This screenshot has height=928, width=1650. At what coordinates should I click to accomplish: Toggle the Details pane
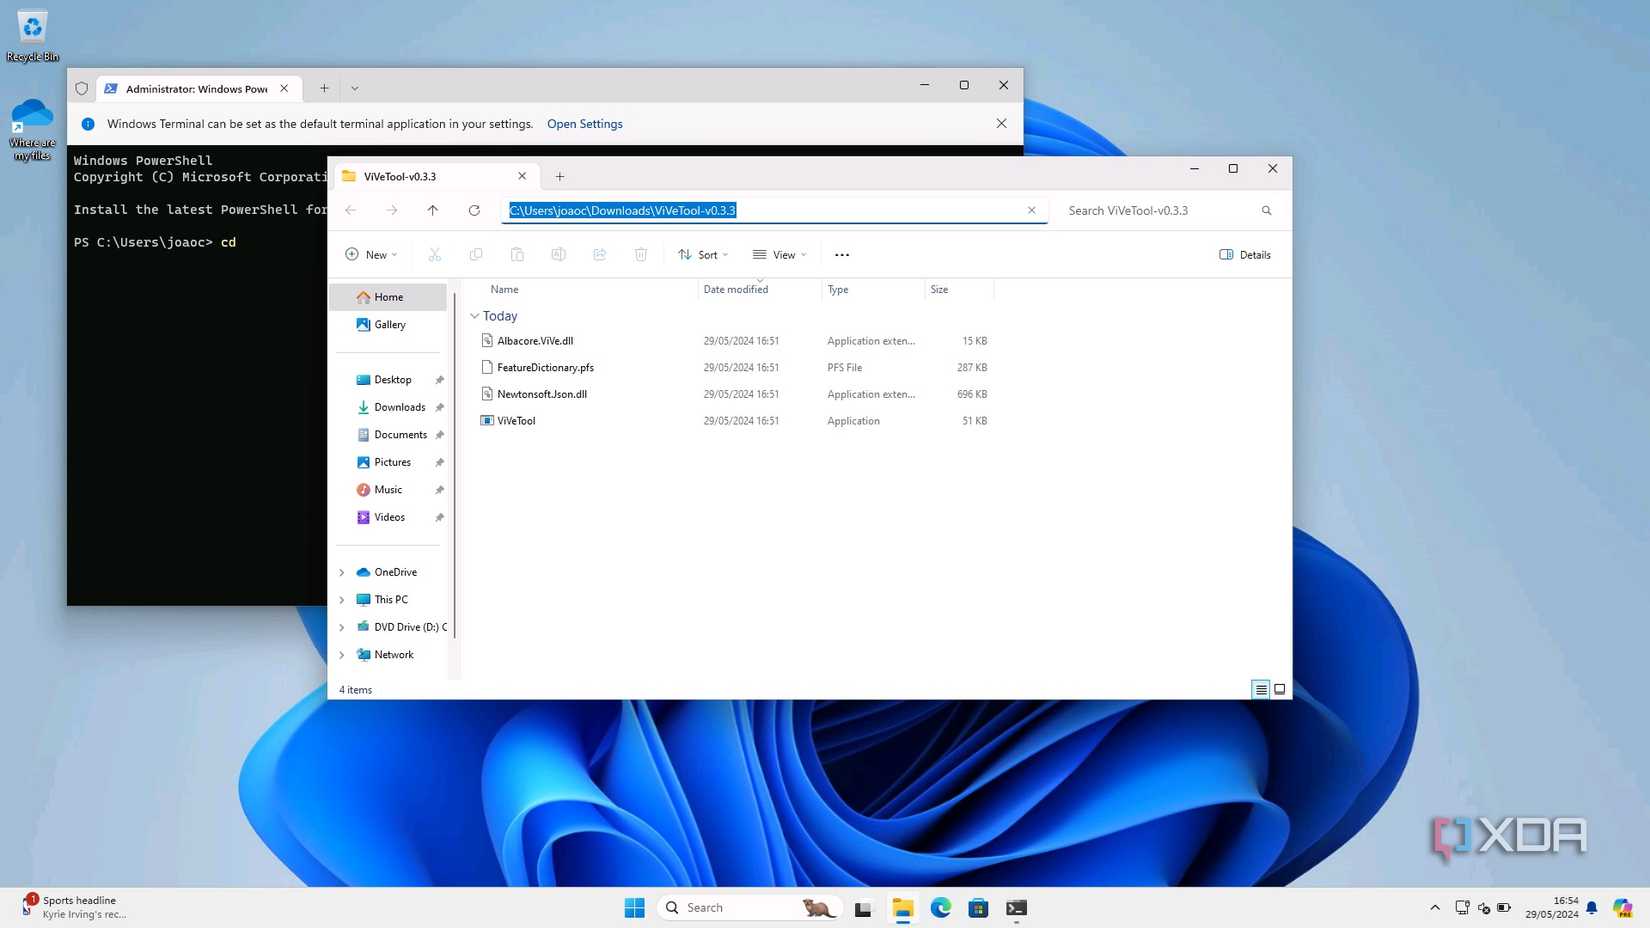pos(1244,255)
